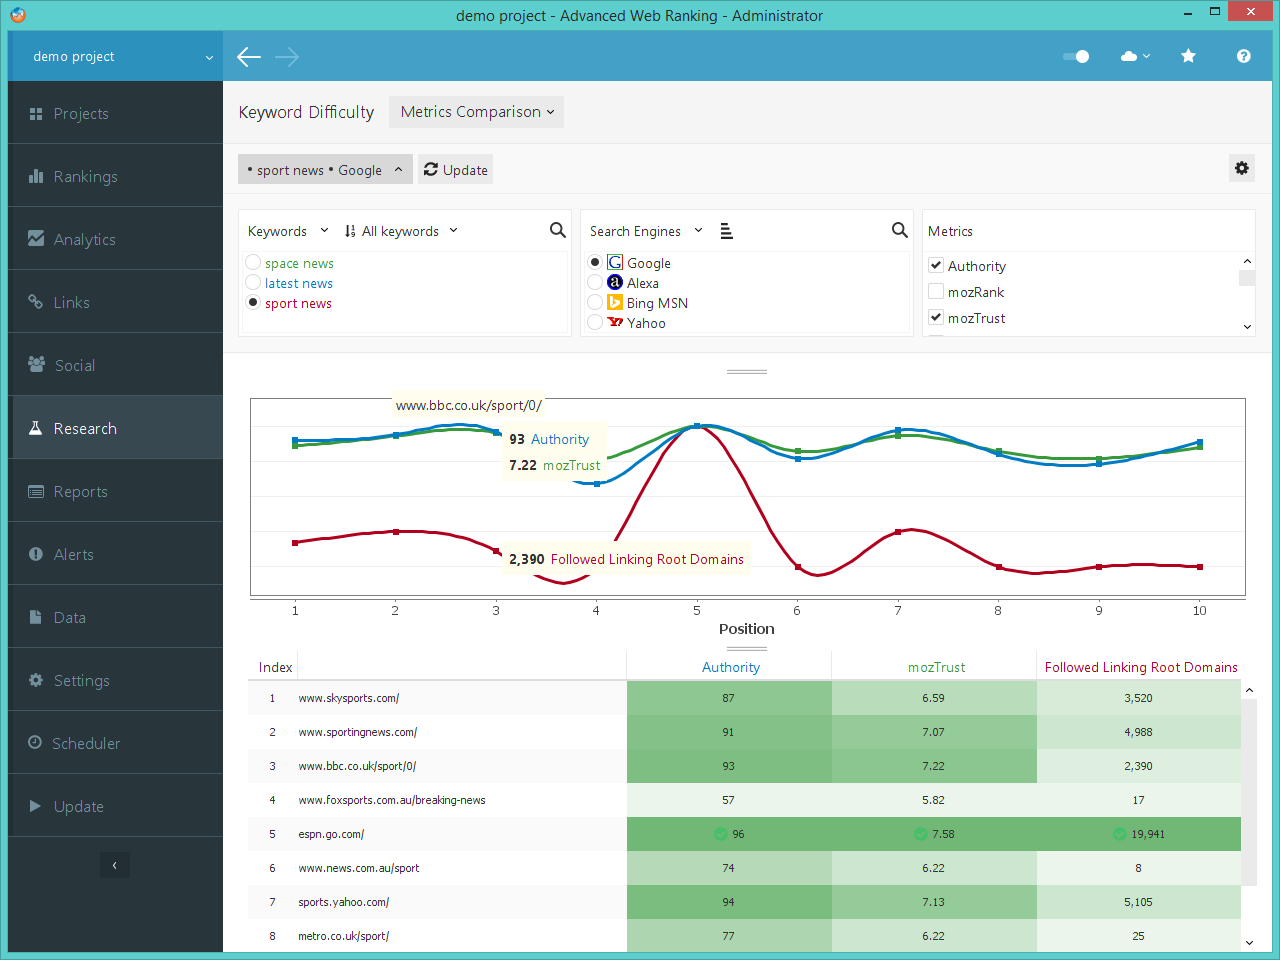Expand the sport news Google selector

click(324, 170)
